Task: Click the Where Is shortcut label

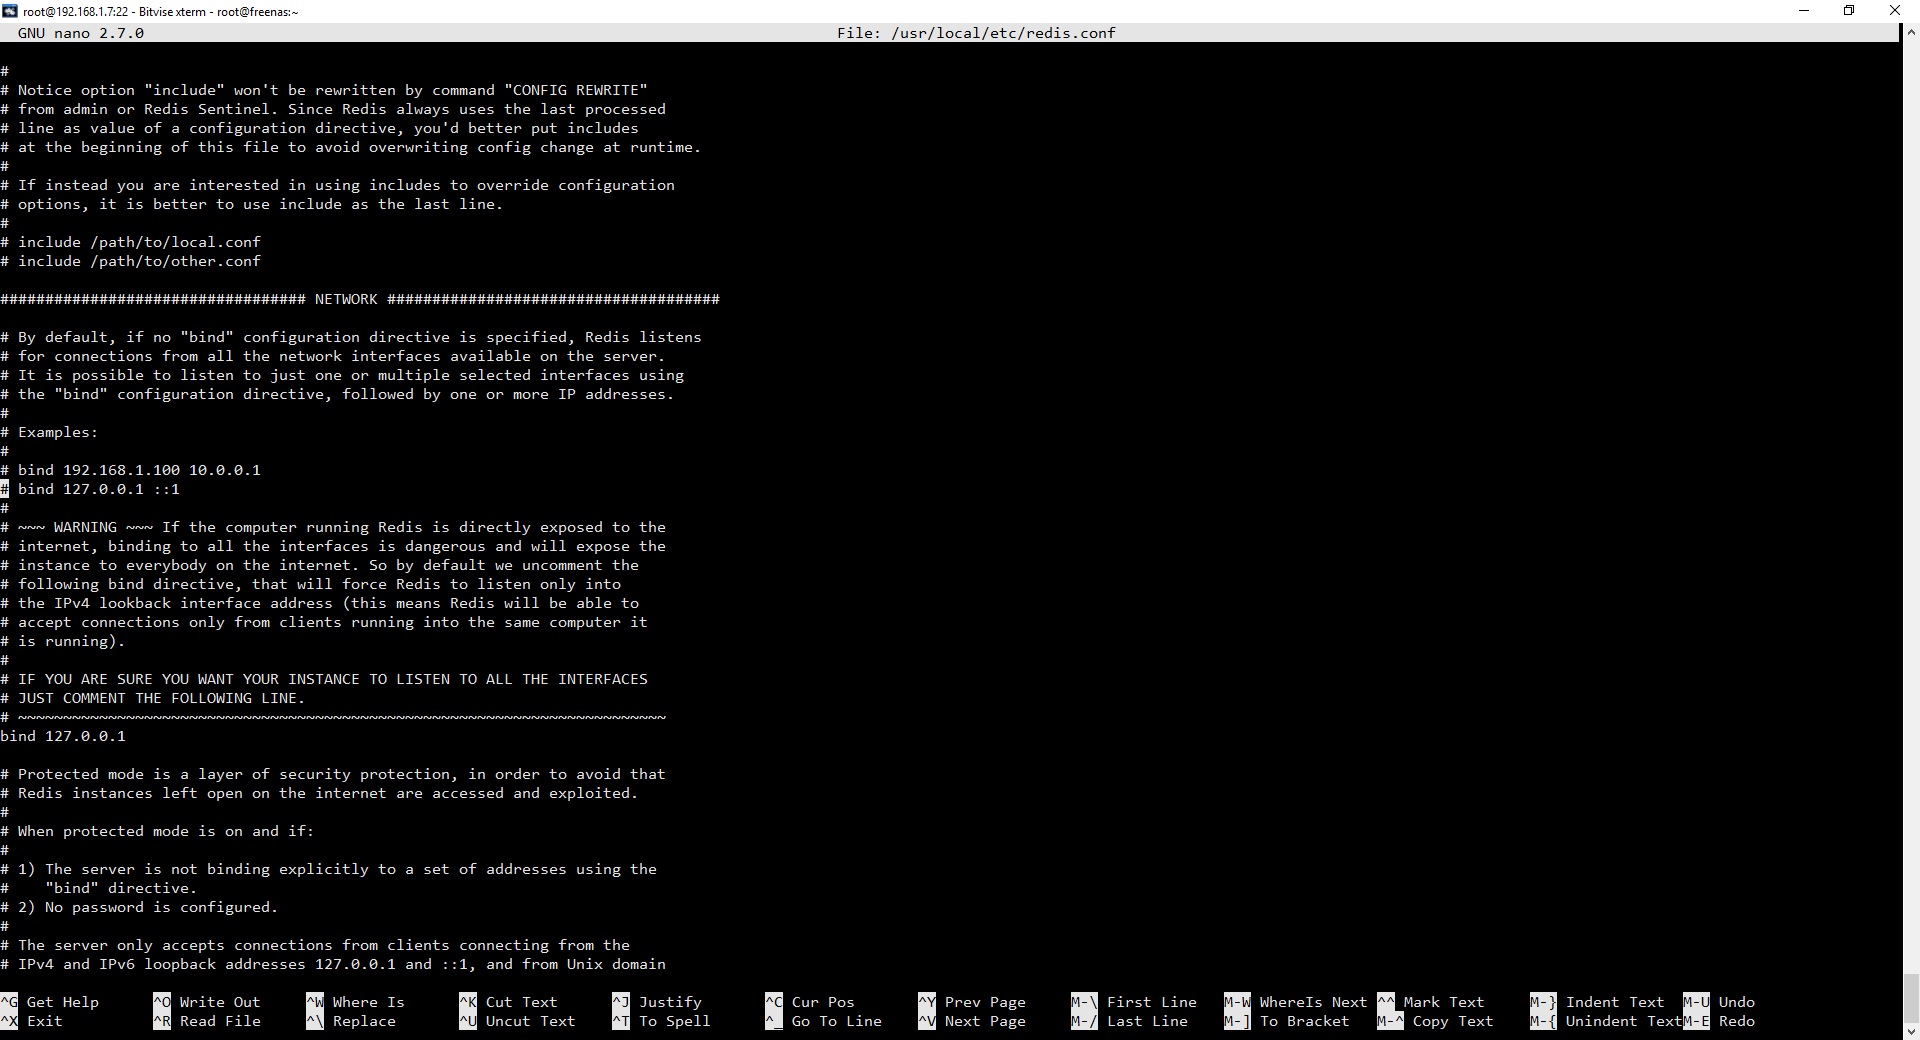Action: (x=368, y=1002)
